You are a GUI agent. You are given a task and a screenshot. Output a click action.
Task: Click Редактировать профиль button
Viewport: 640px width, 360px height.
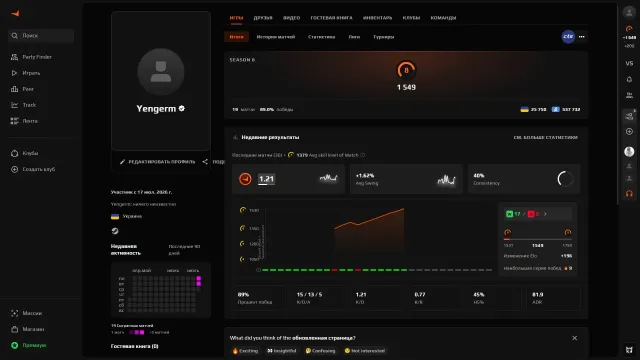pyautogui.click(x=157, y=162)
